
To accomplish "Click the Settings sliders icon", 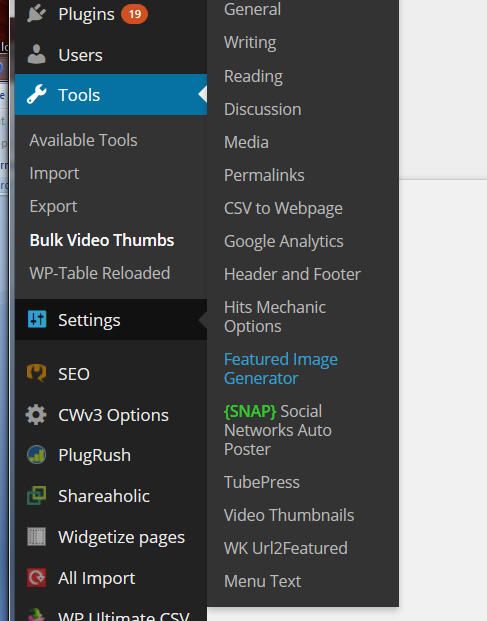I will [x=37, y=319].
